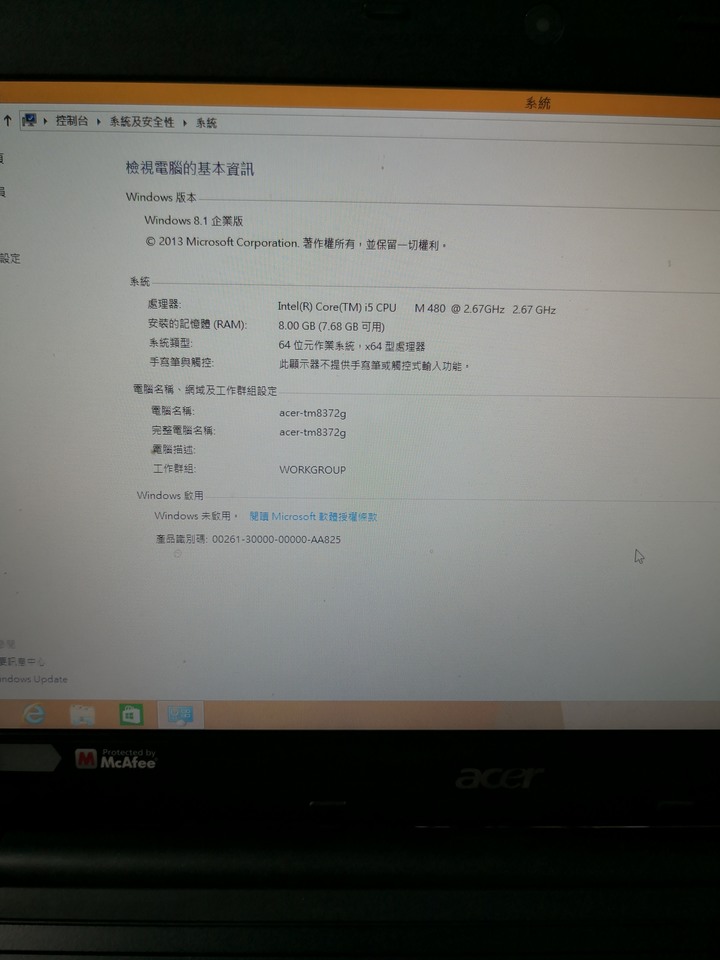Click the 系統 window title text

(538, 103)
